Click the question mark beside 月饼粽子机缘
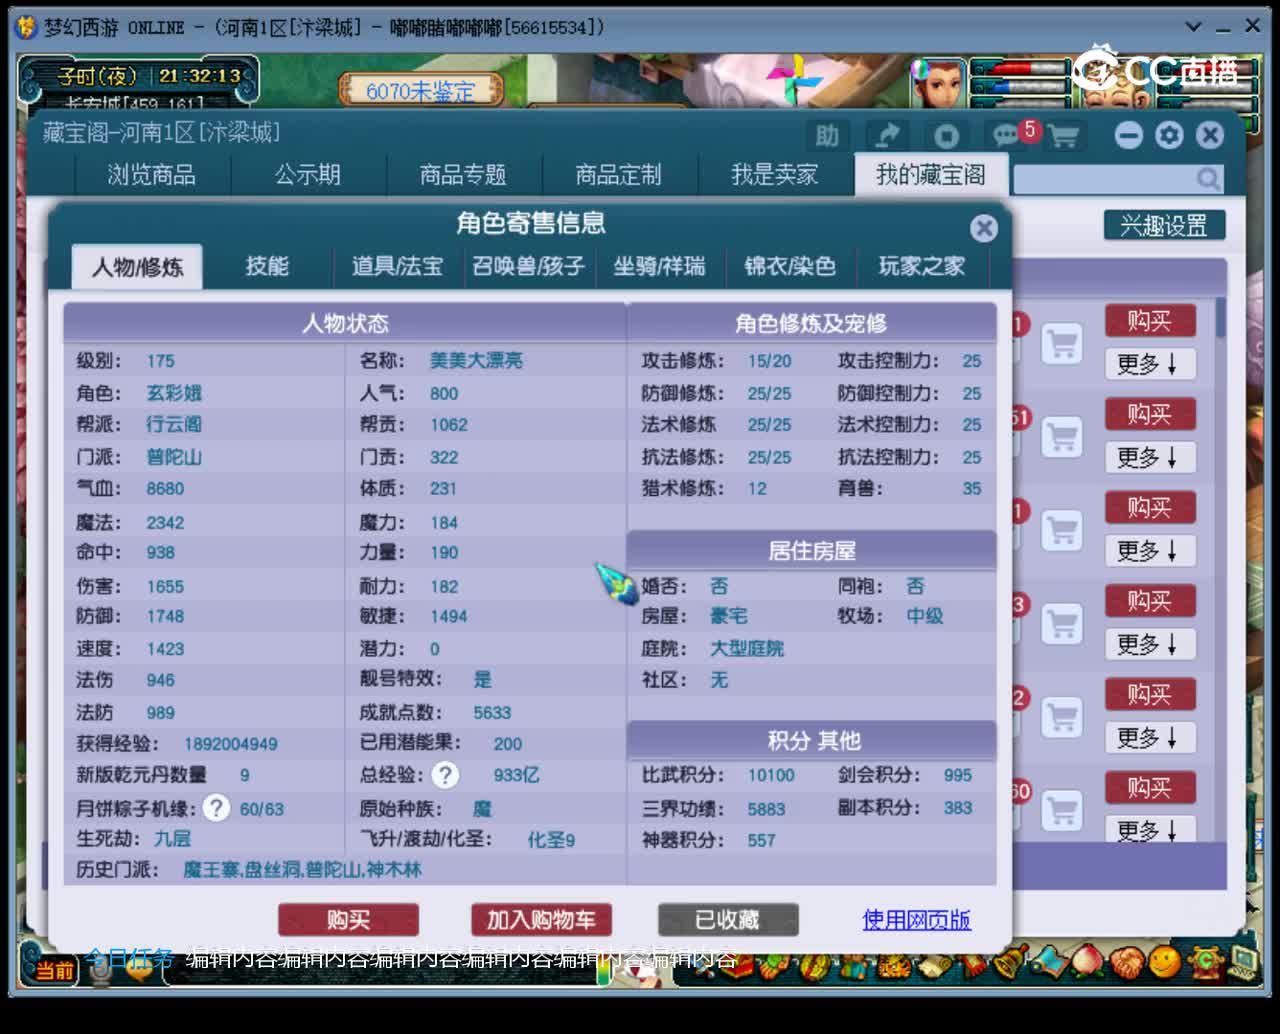This screenshot has width=1280, height=1034. coord(216,808)
